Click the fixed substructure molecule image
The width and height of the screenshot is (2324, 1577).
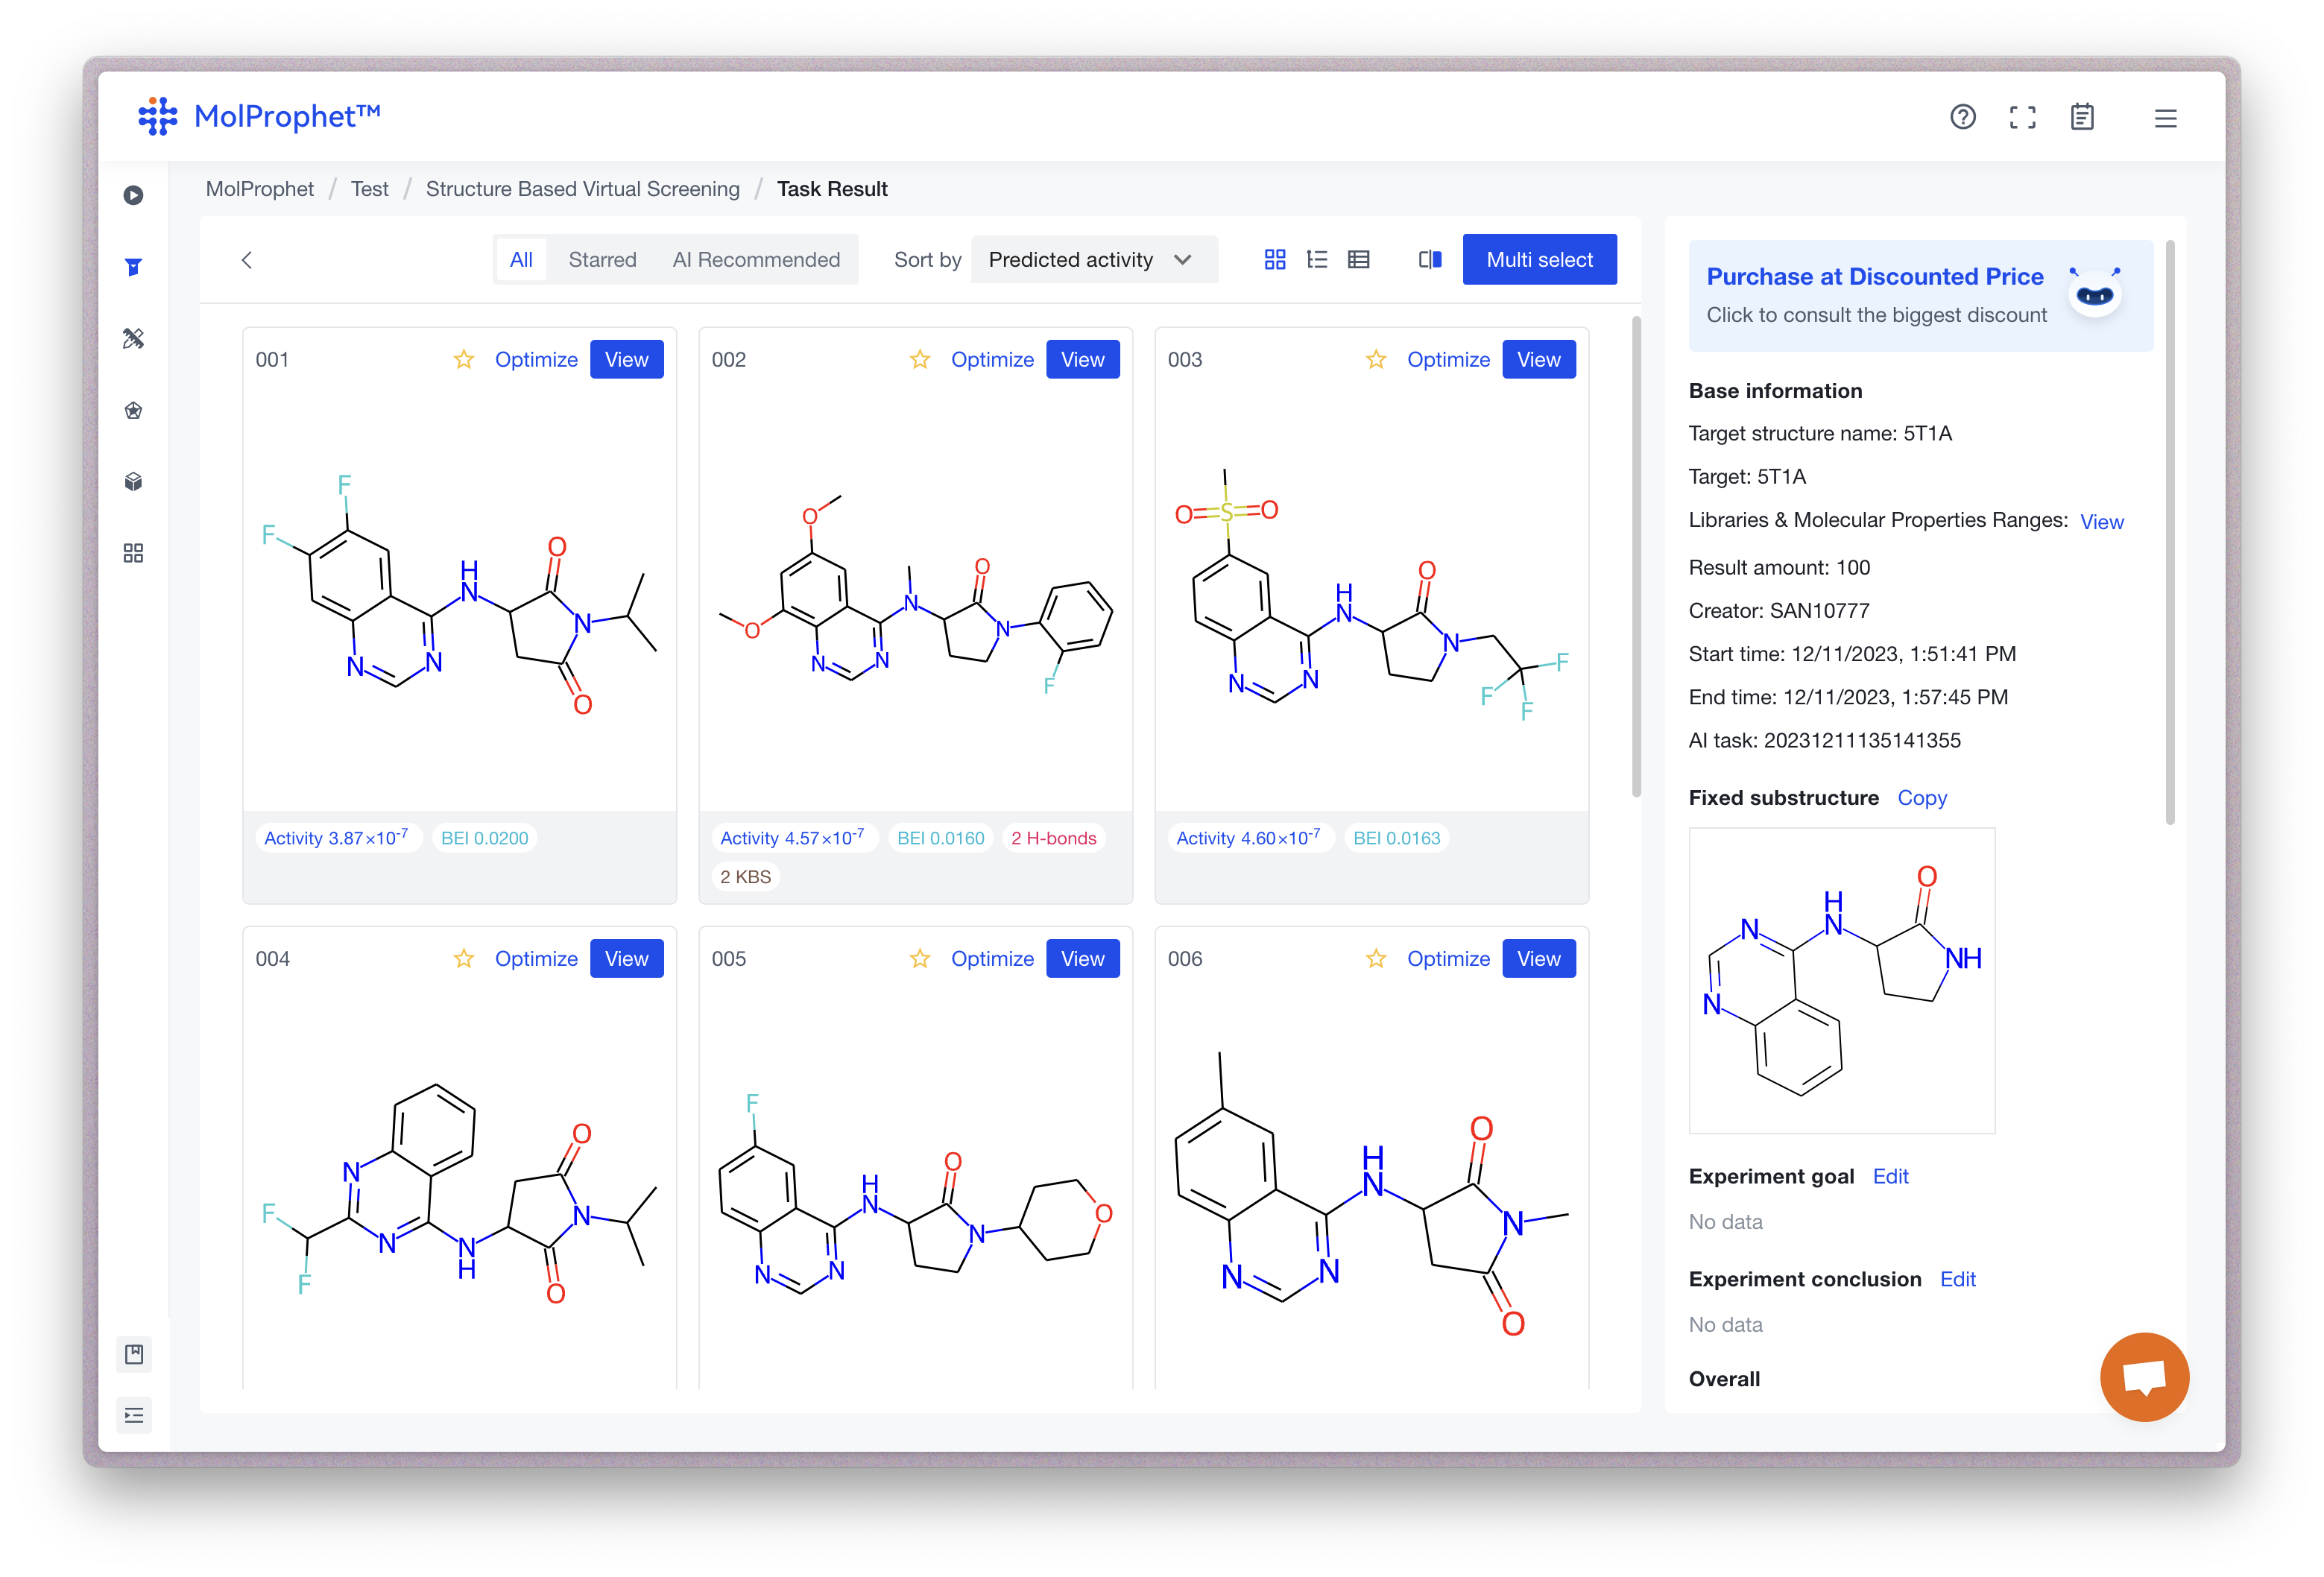pyautogui.click(x=1842, y=980)
